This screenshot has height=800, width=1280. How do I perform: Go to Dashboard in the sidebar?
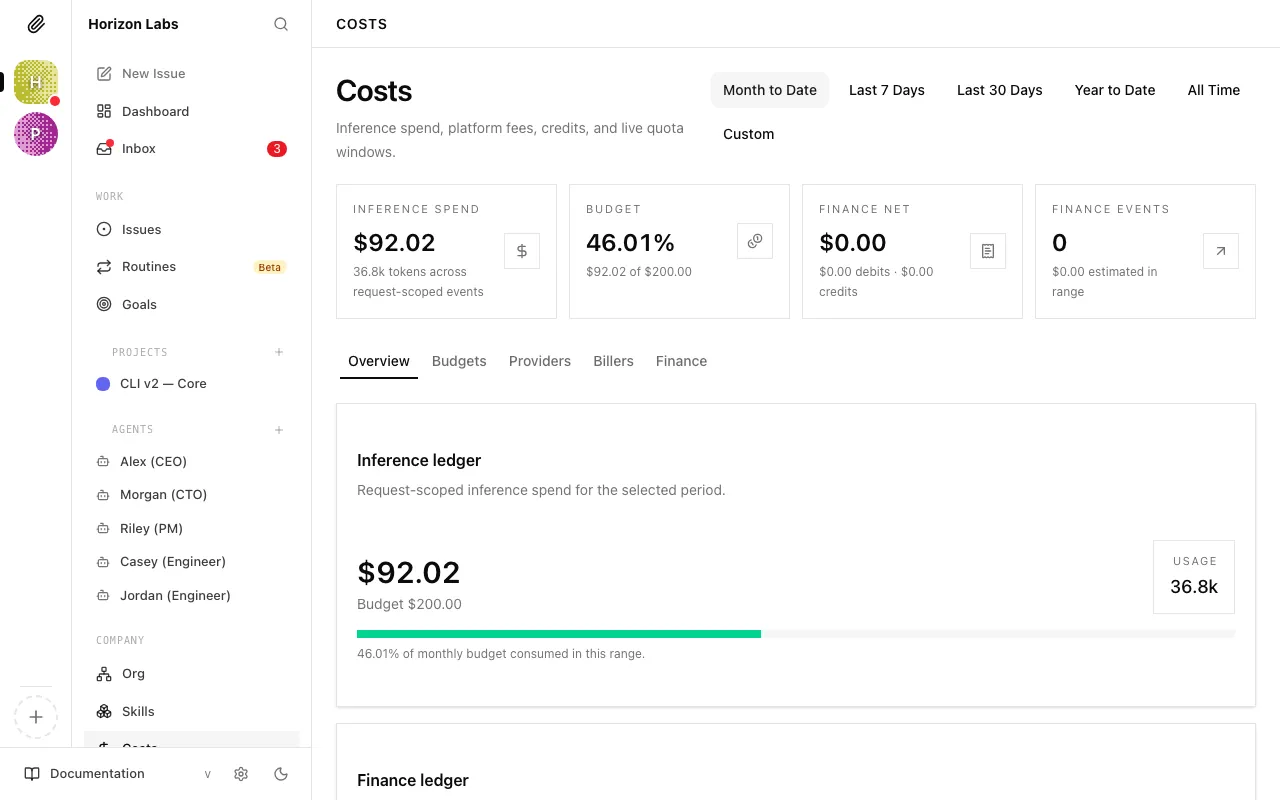192,111
